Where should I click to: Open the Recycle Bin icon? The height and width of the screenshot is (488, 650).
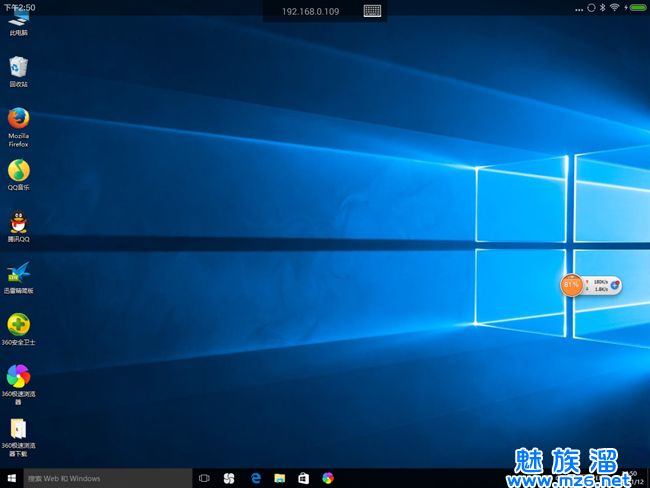19,71
